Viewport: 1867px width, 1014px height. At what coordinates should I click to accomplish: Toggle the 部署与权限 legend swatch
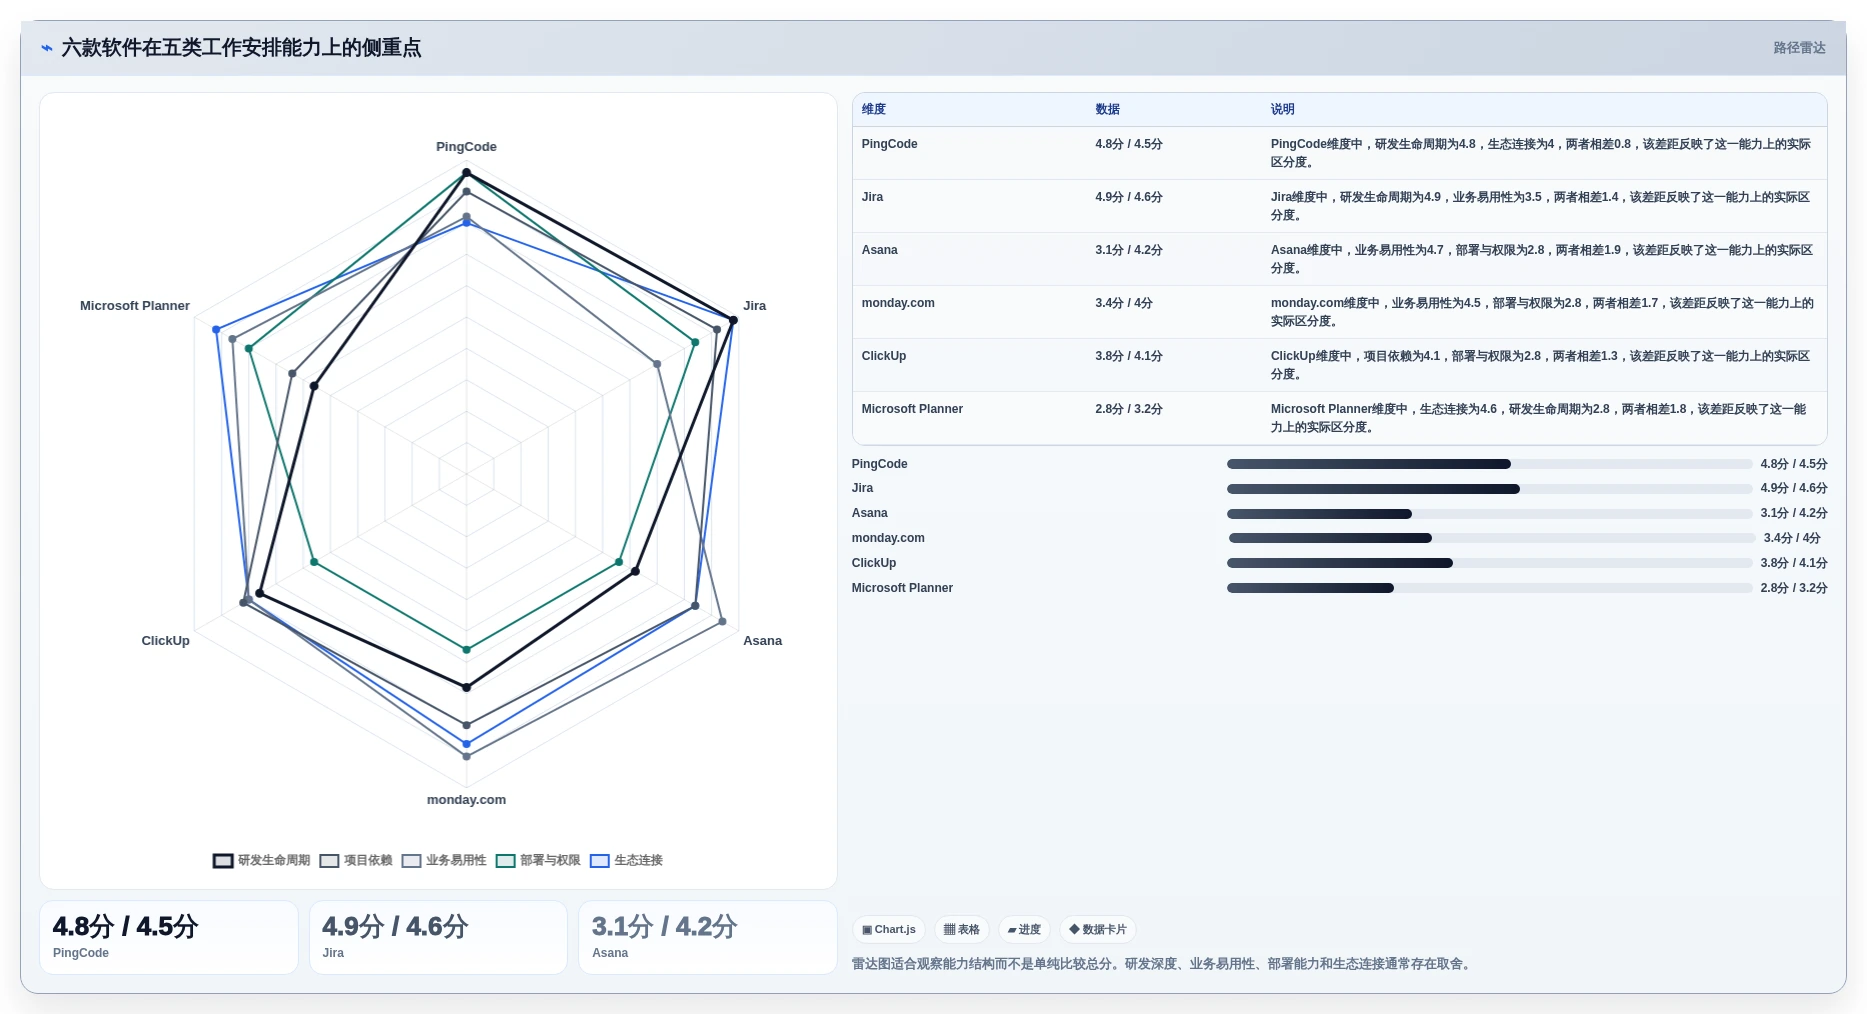(x=505, y=861)
